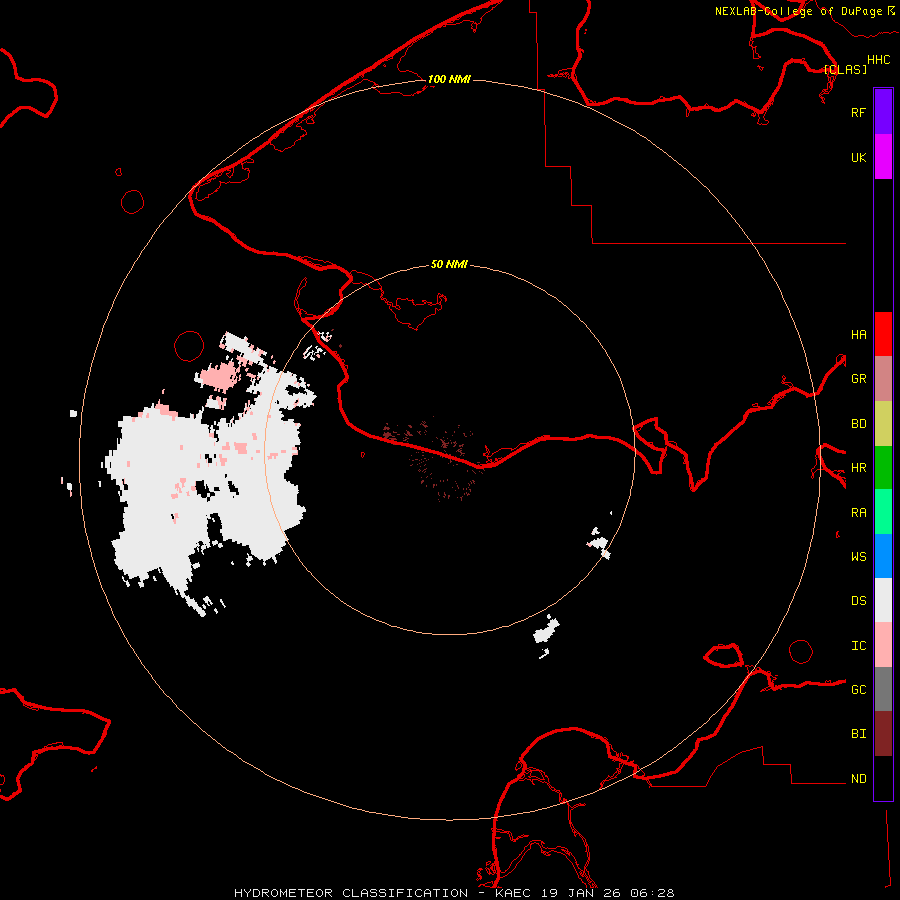Click the 100 NMI range ring label

[449, 79]
